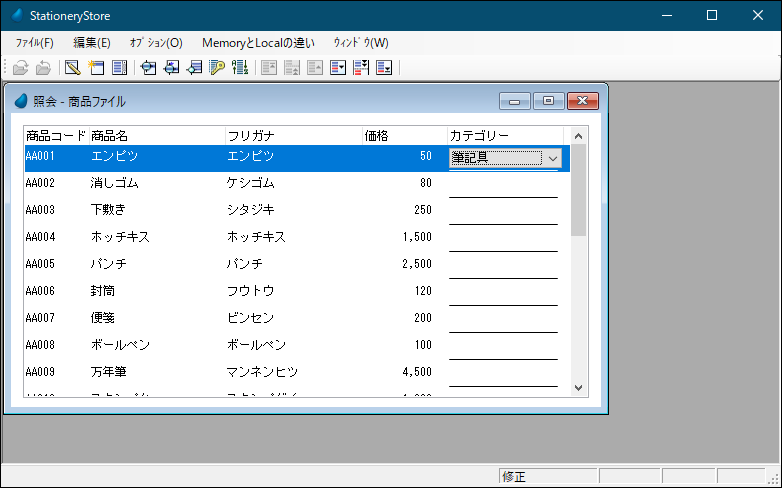Click the new record icon with star
Image resolution: width=782 pixels, height=488 pixels.
click(96, 68)
